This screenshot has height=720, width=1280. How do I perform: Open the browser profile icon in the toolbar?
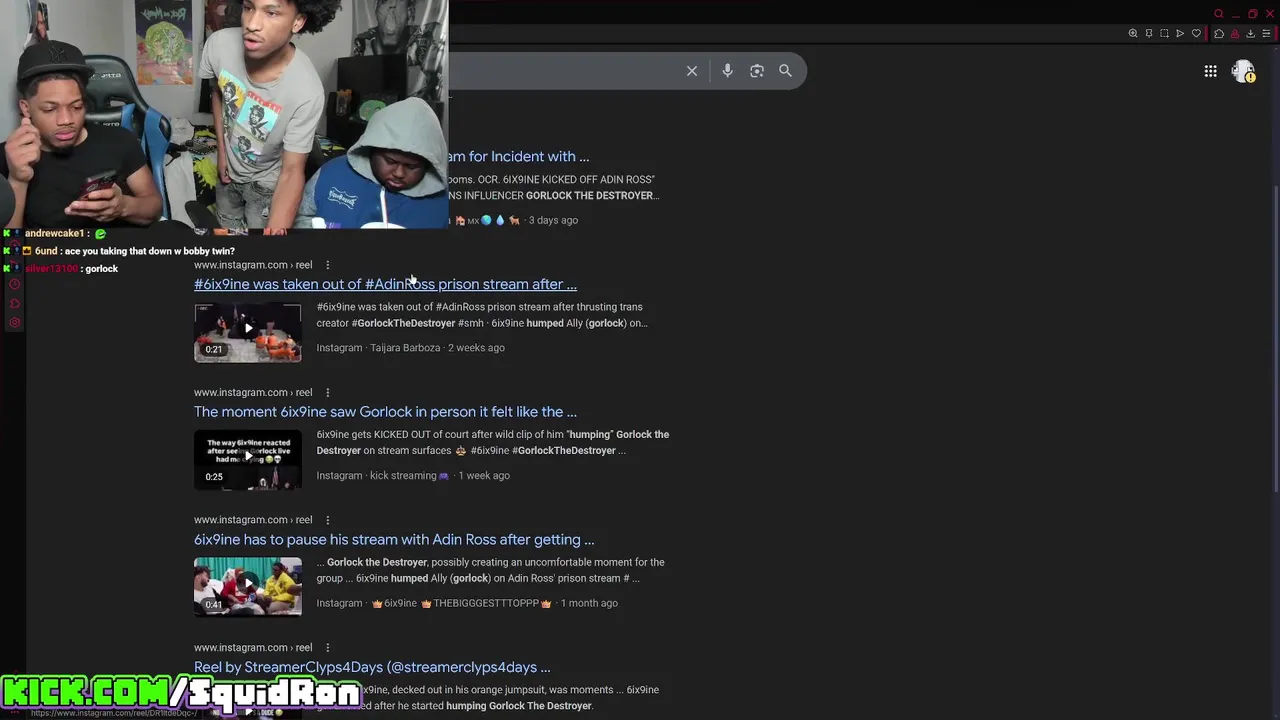coord(1235,33)
